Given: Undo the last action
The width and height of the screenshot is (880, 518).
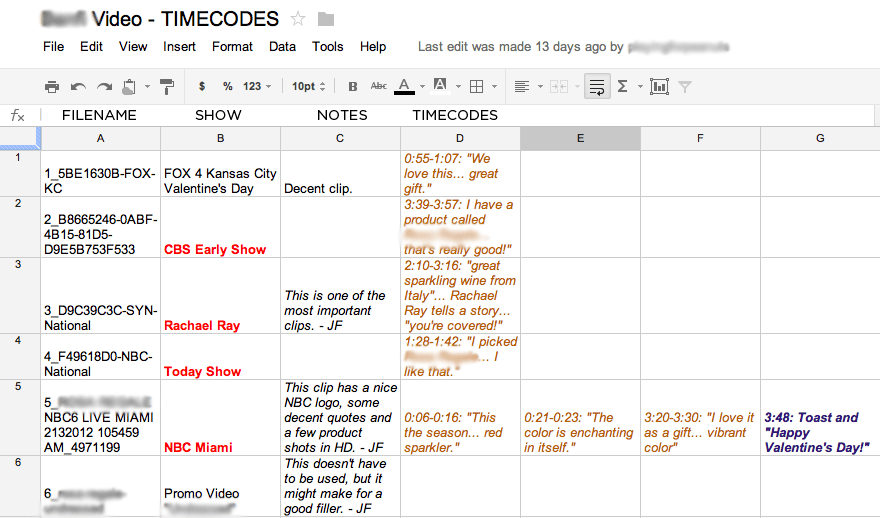Looking at the screenshot, I should [78, 87].
